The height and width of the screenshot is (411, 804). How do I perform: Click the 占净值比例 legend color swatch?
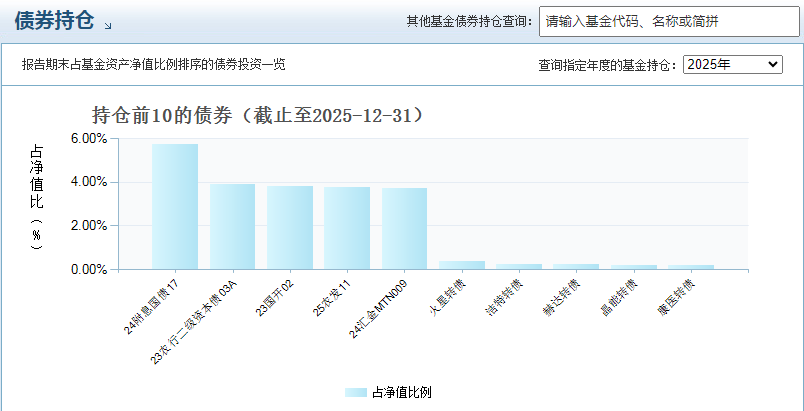pos(356,393)
